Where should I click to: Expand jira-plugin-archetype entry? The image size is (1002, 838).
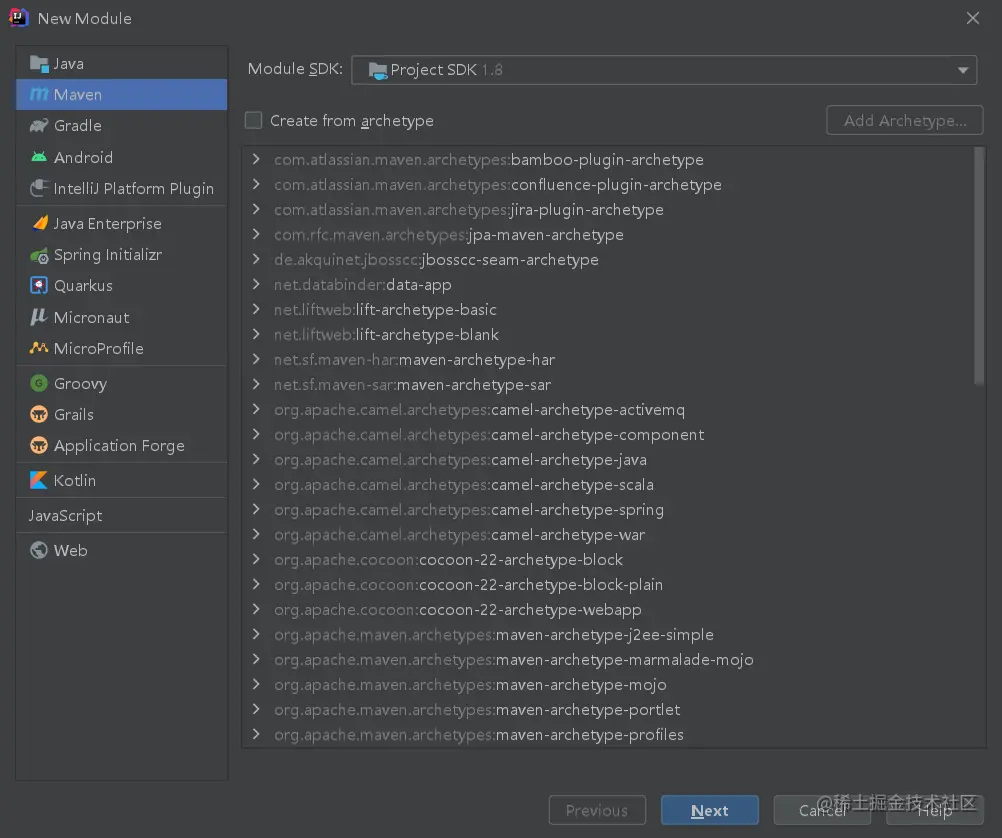click(x=256, y=209)
